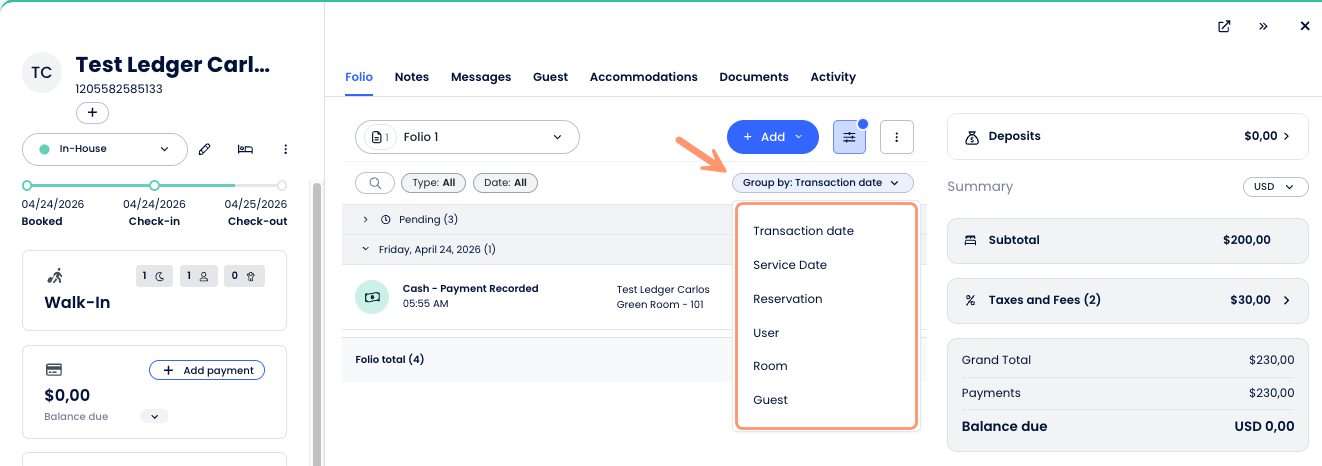Click the TC guest avatar

coord(42,73)
